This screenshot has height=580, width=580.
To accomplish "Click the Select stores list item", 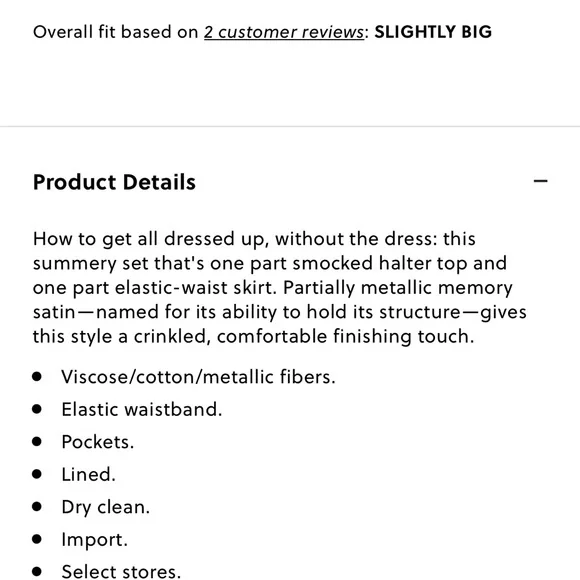I will (x=121, y=571).
